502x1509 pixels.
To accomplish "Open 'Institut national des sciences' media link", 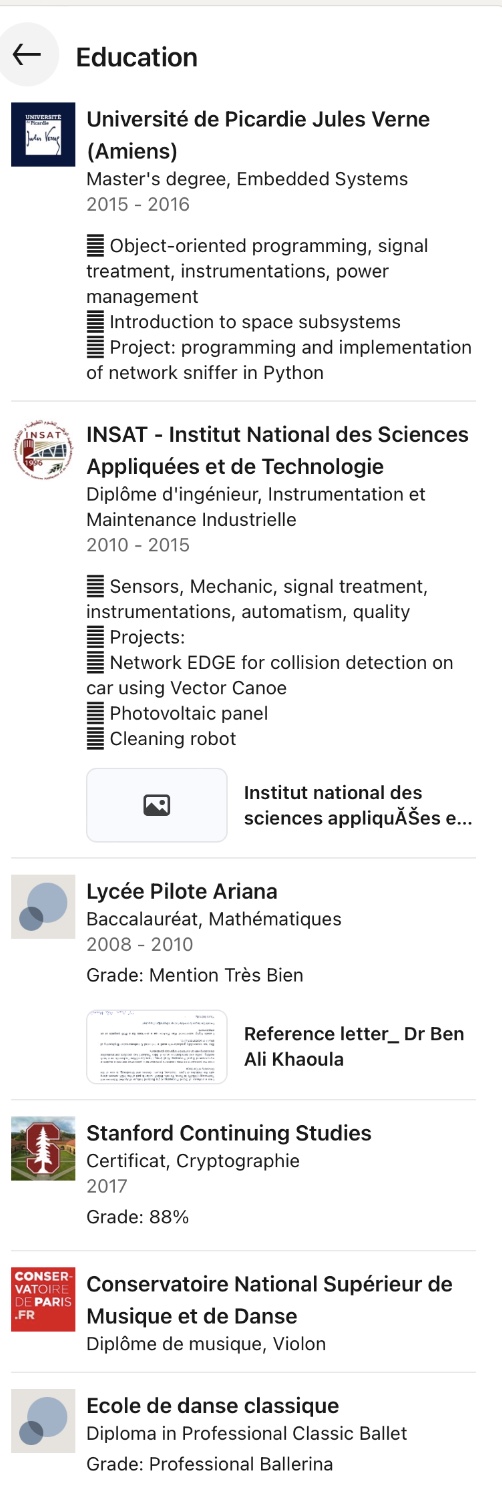I will pyautogui.click(x=357, y=806).
